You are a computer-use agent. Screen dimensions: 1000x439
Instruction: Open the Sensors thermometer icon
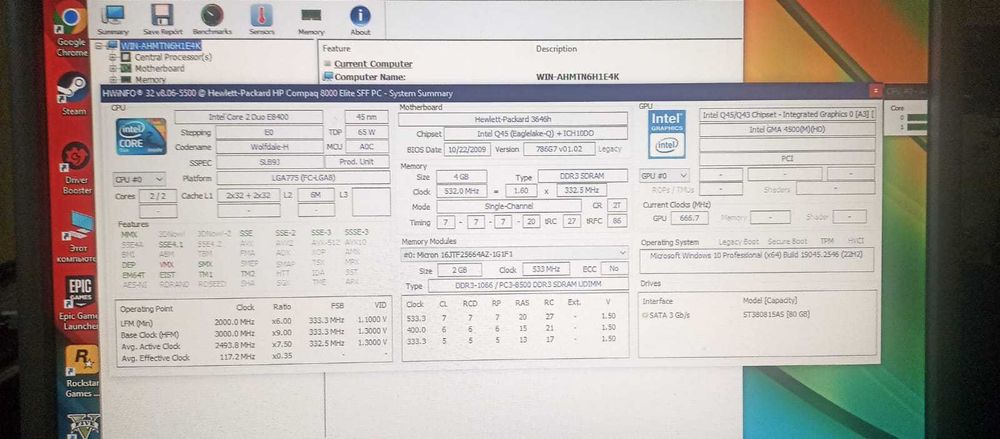coord(261,19)
